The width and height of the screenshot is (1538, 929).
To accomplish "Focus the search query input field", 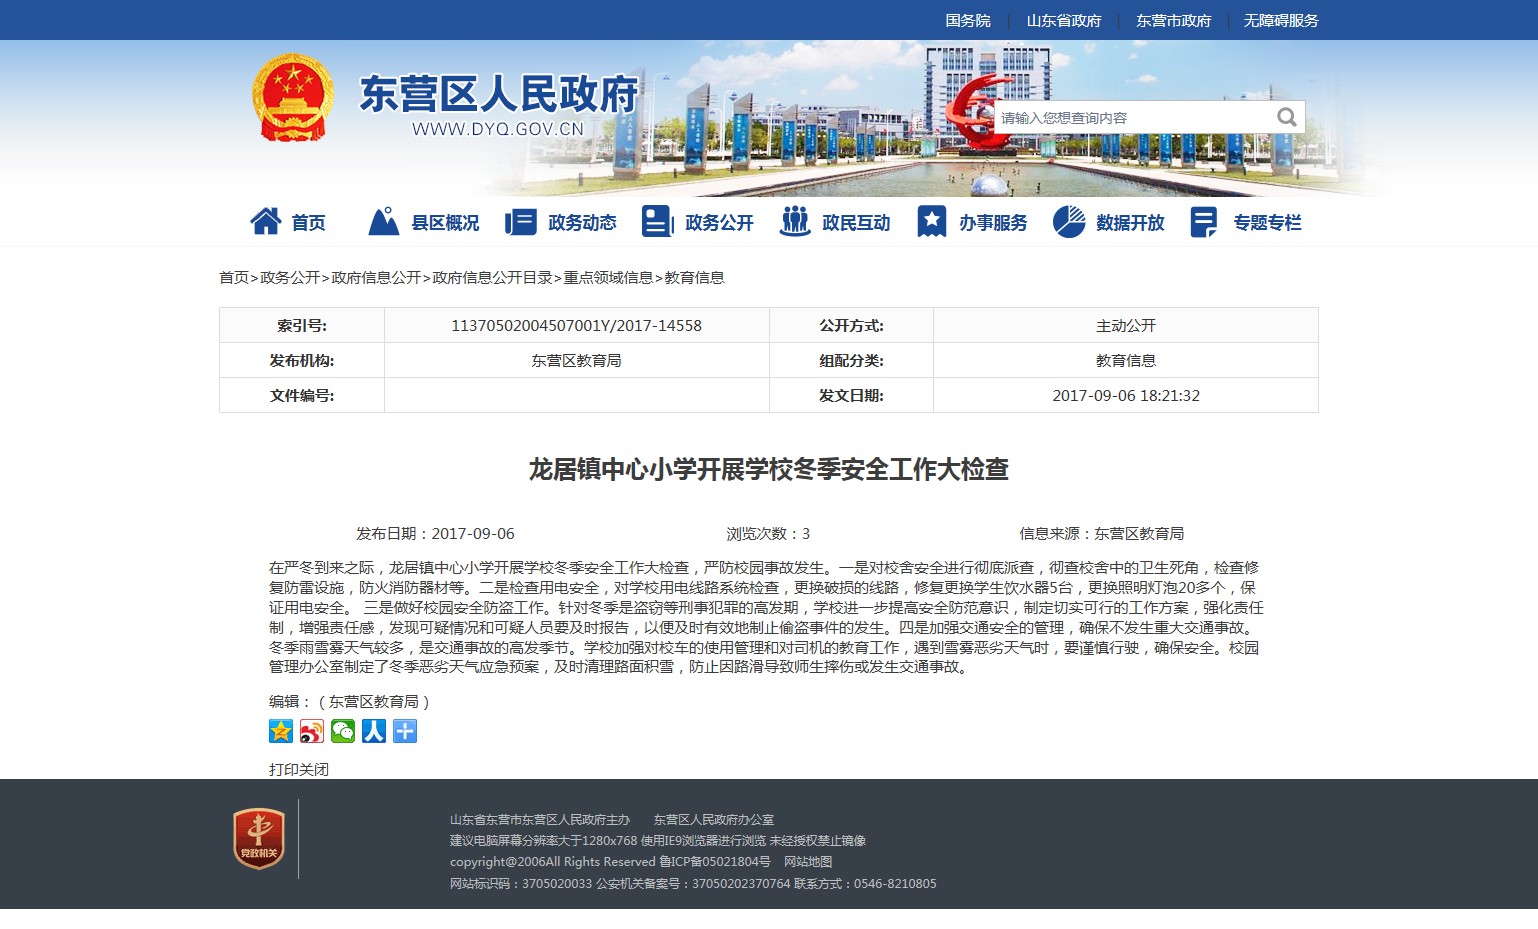I will click(x=1130, y=117).
